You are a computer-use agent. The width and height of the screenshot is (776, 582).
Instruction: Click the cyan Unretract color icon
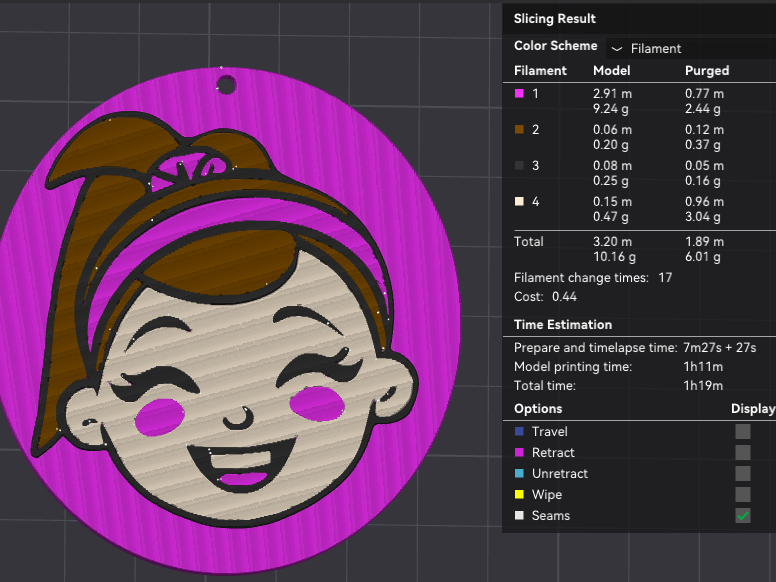pos(519,474)
